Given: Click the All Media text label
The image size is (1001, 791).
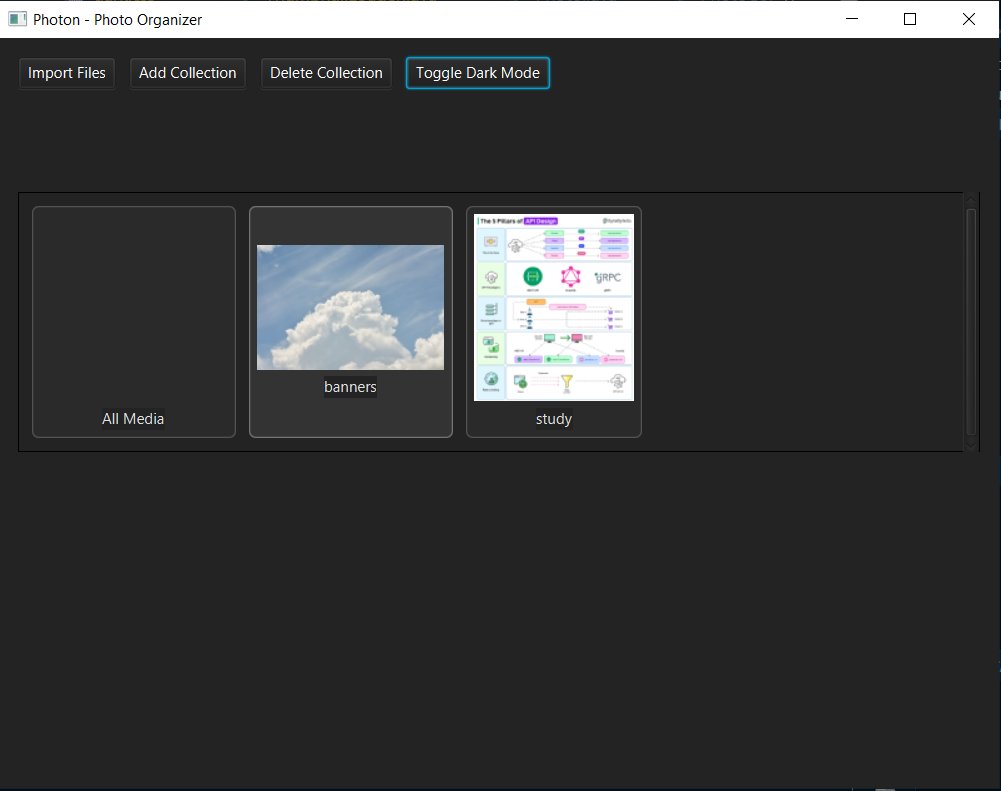Looking at the screenshot, I should coord(133,419).
